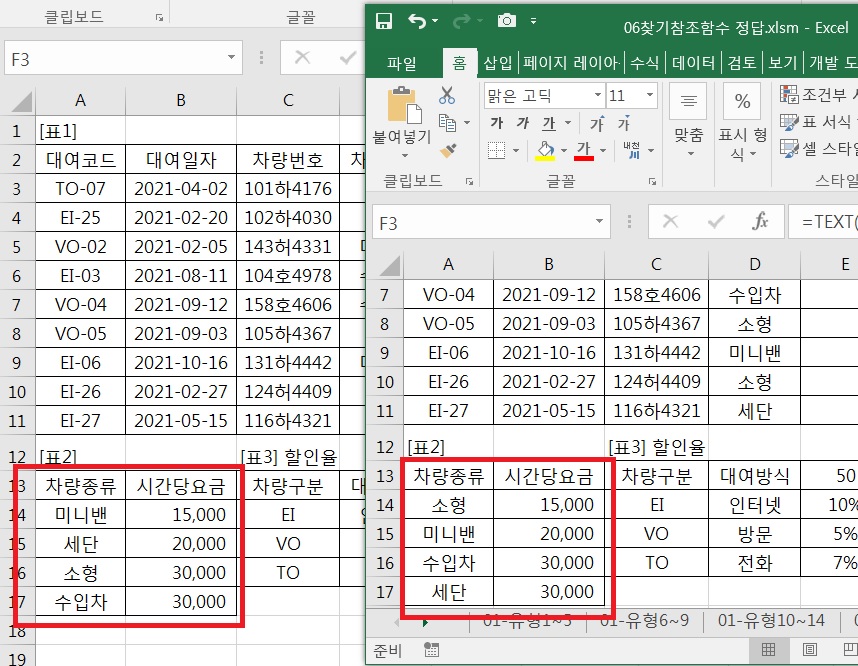
Task: Open the 삽입 ribbon tab
Action: coord(497,63)
